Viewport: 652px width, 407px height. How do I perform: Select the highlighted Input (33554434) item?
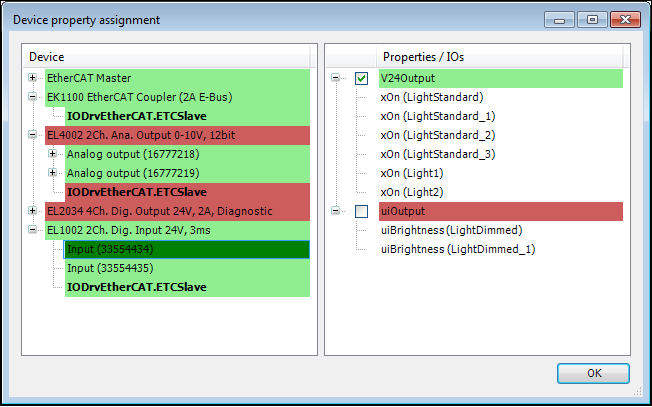[109, 249]
